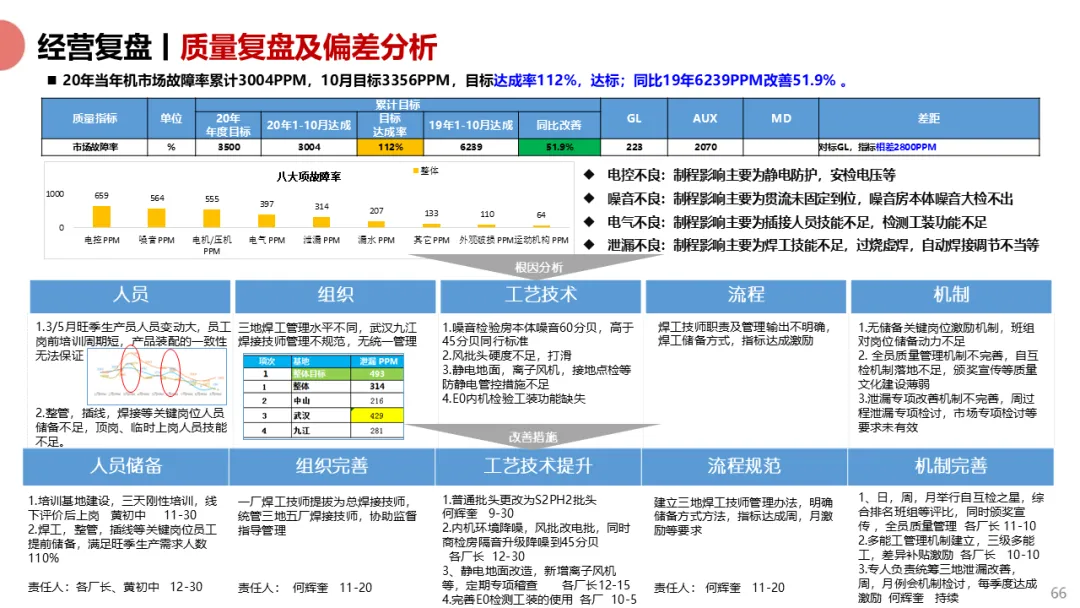This screenshot has height=608, width=1080.
Task: Select the MD column header
Action: pyautogui.click(x=780, y=118)
